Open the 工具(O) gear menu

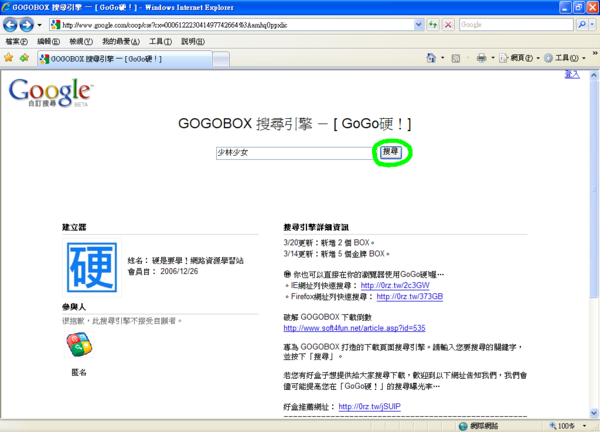click(565, 58)
